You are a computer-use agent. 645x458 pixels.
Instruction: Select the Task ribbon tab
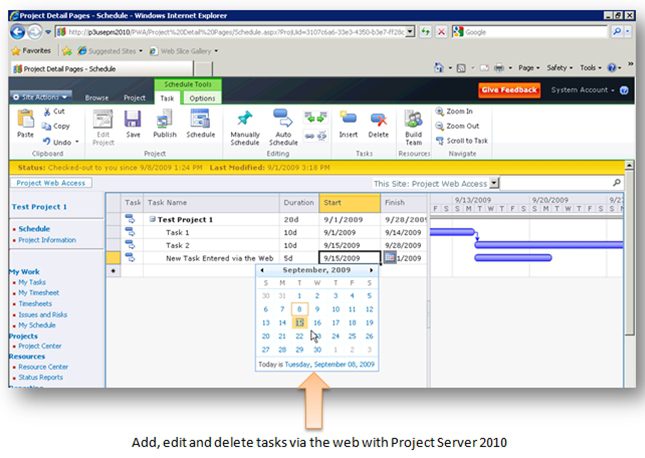(x=167, y=98)
